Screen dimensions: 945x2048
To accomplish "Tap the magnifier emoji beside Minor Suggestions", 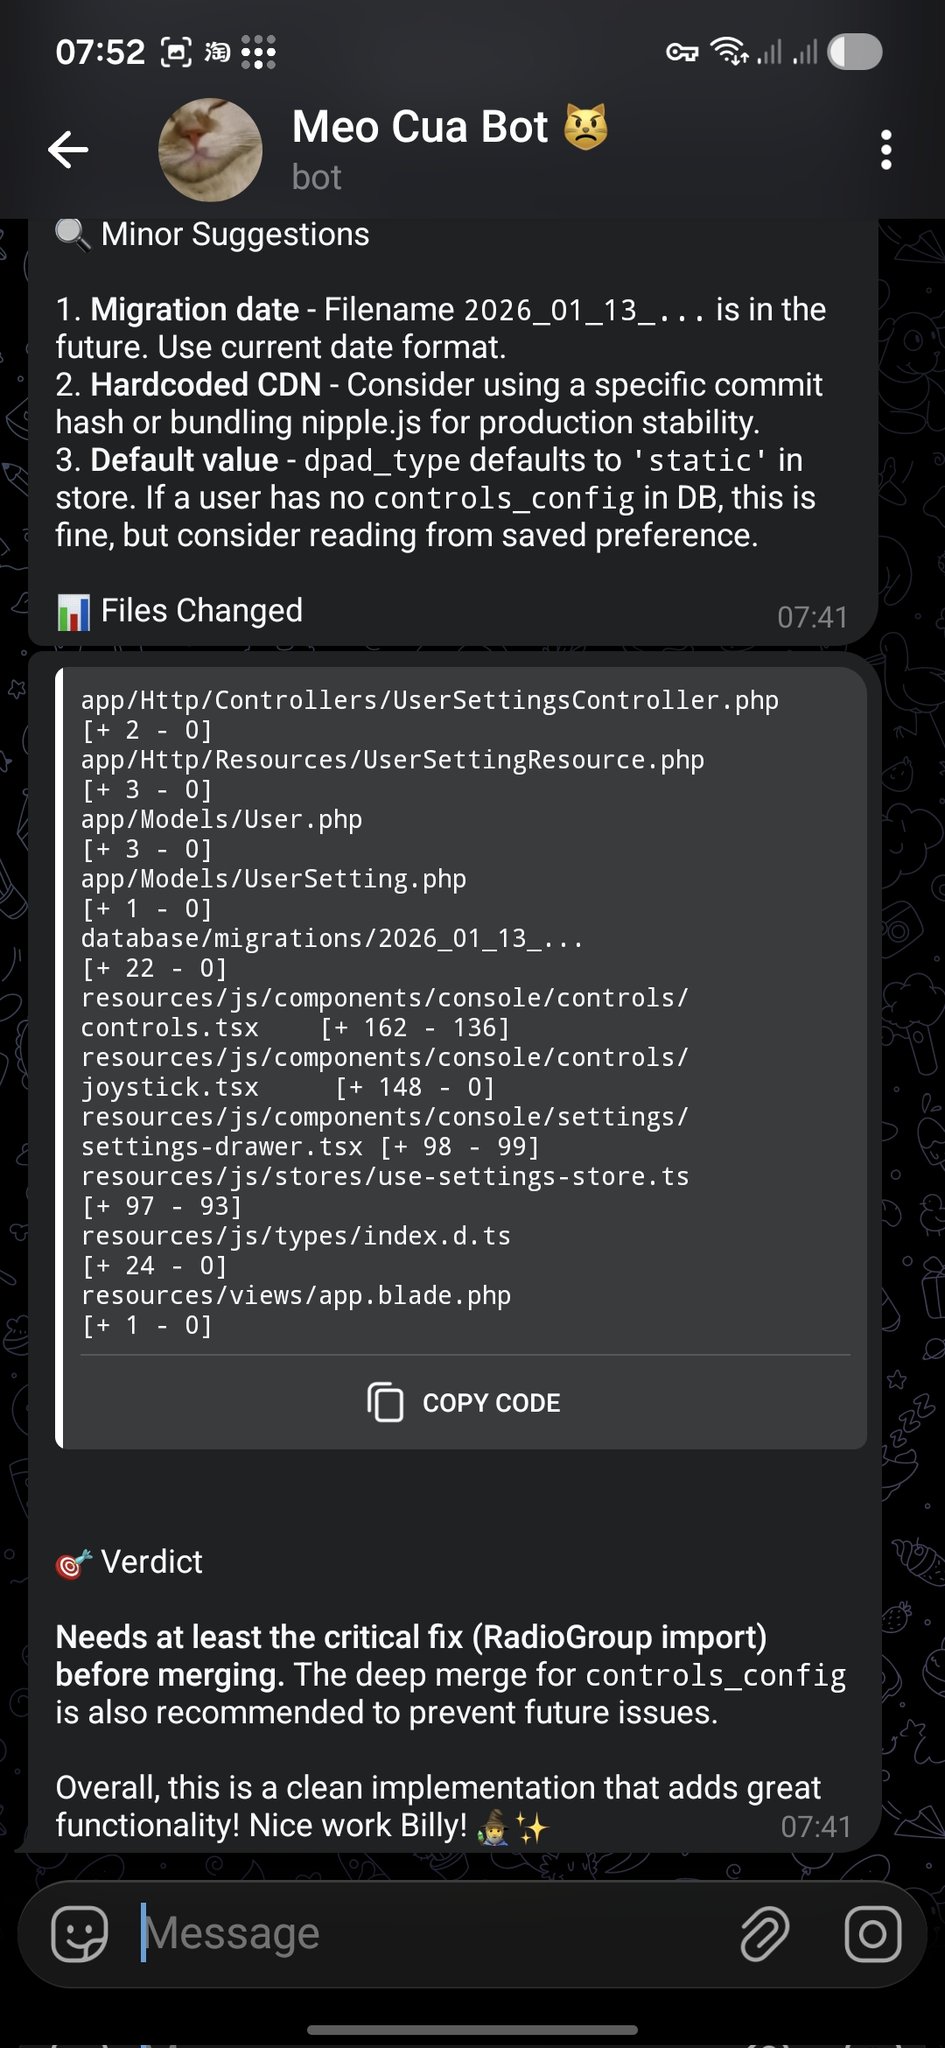I will click(72, 235).
